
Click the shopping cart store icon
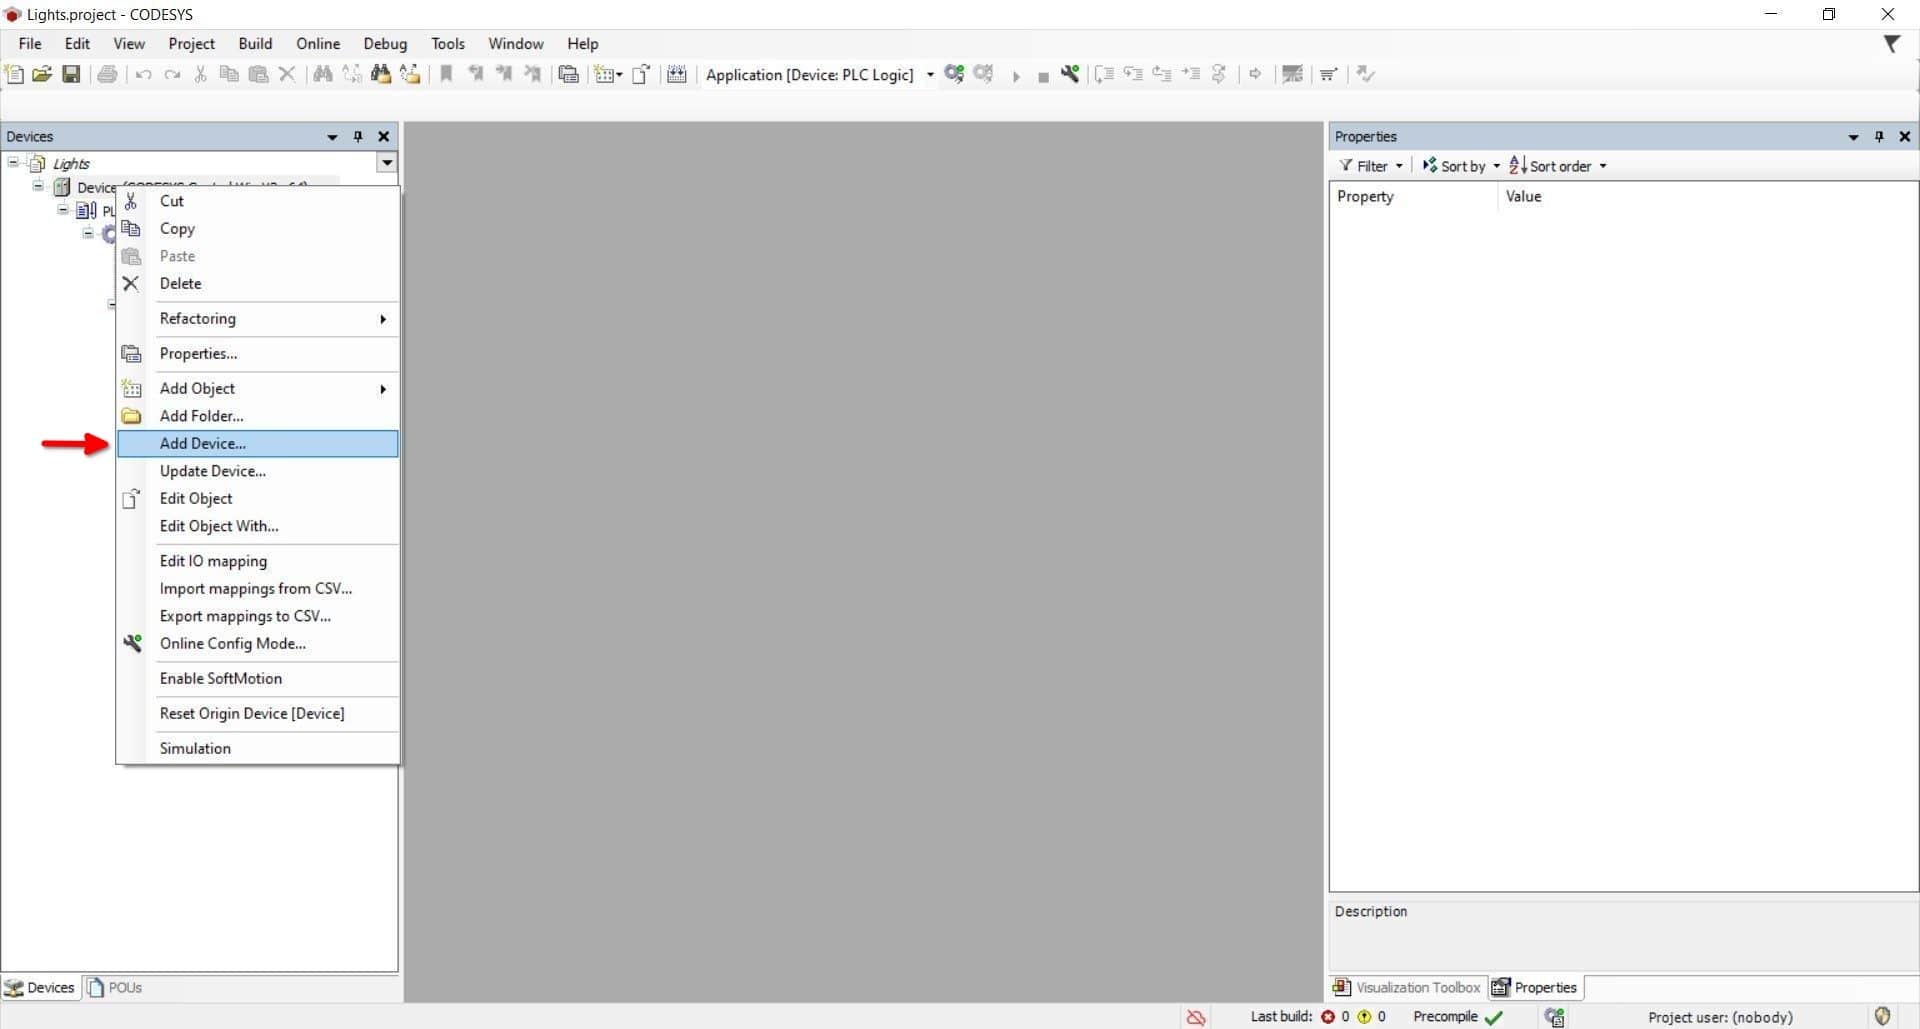(1328, 74)
